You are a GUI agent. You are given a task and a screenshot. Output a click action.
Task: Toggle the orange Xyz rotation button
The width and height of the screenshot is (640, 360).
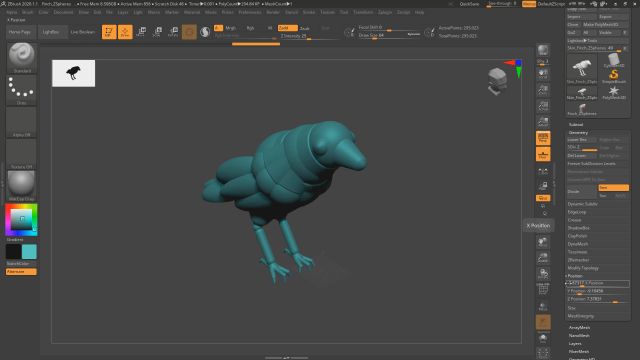pos(543,198)
